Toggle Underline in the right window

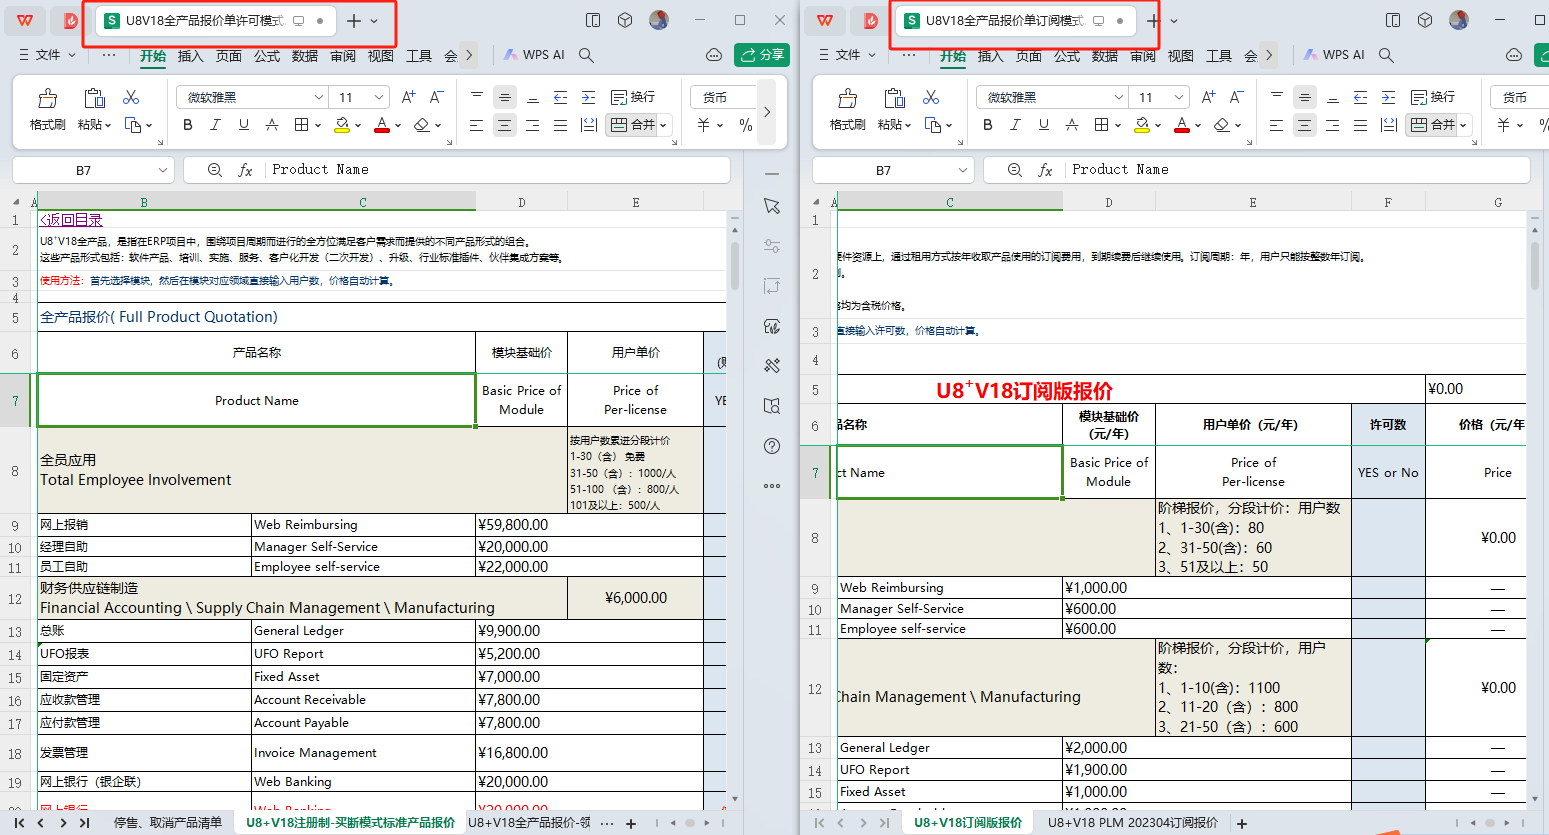[1043, 125]
